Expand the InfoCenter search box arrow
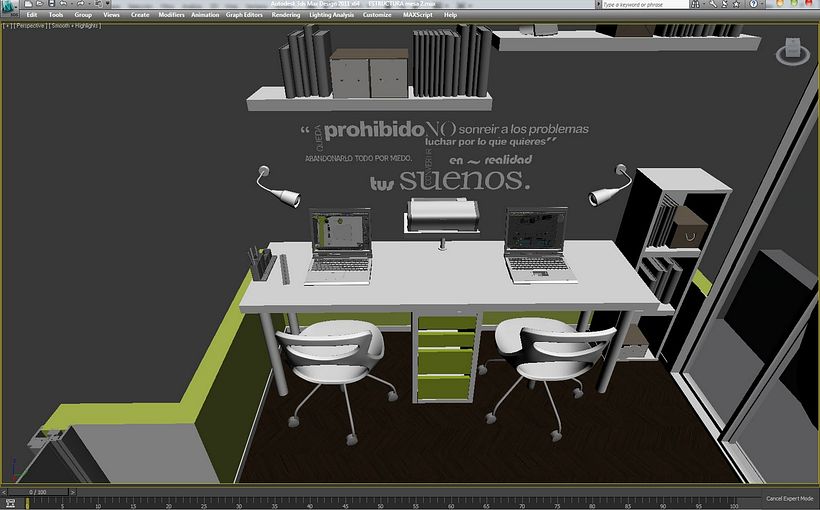The height and width of the screenshot is (510, 820). click(599, 4)
